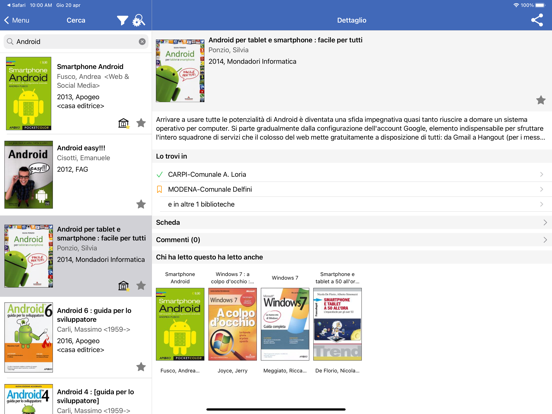Image resolution: width=552 pixels, height=414 pixels.
Task: Click the Android search input field
Action: pyautogui.click(x=76, y=42)
